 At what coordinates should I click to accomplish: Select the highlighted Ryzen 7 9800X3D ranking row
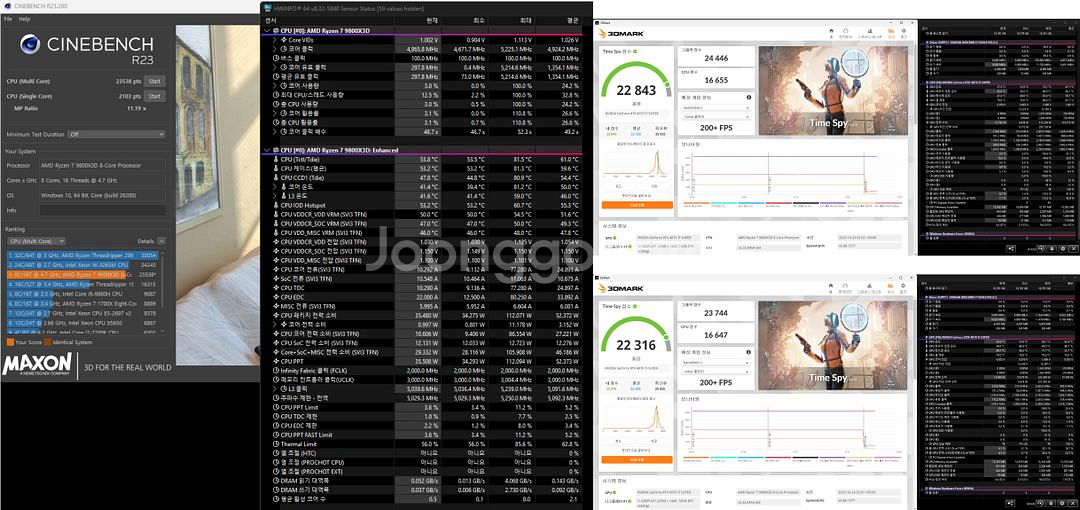coord(82,274)
